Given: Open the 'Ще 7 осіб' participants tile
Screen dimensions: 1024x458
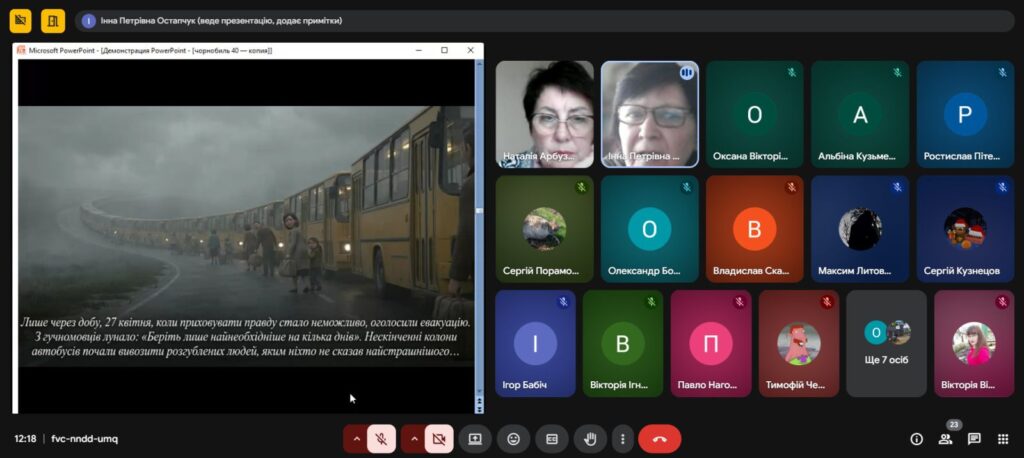Looking at the screenshot, I should [x=886, y=342].
